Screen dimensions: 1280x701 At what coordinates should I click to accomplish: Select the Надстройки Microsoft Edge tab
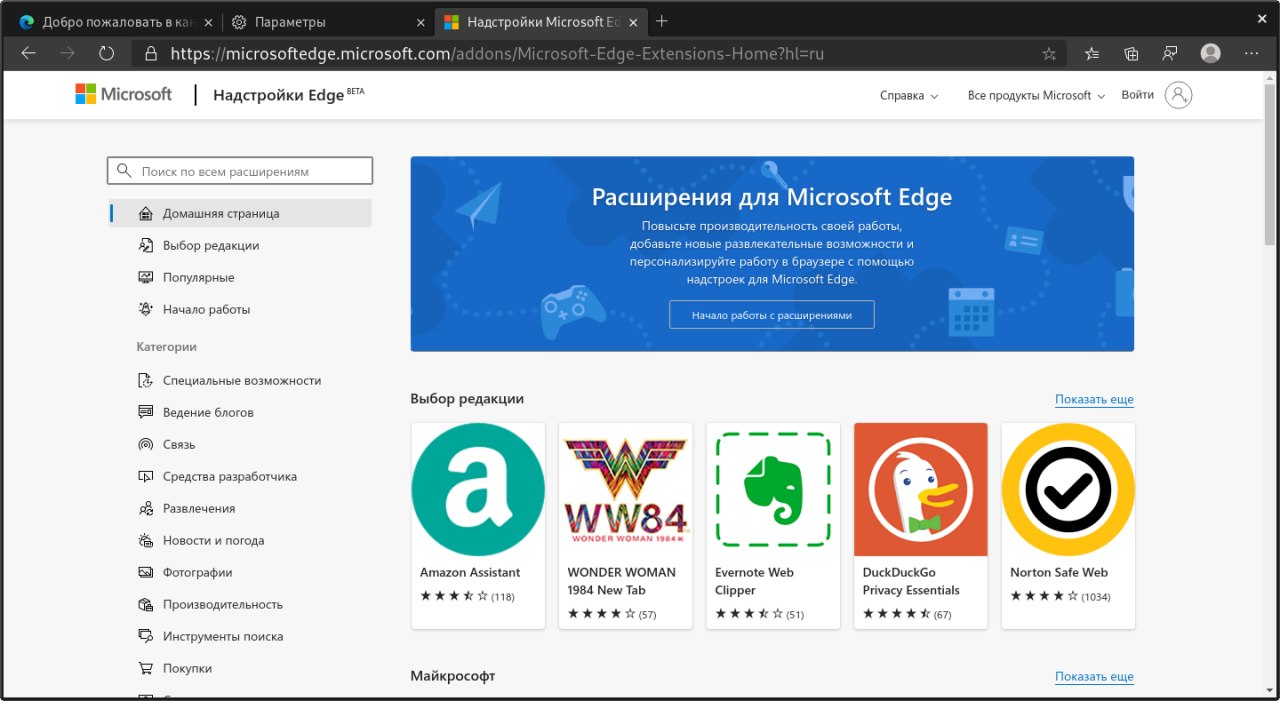click(540, 22)
